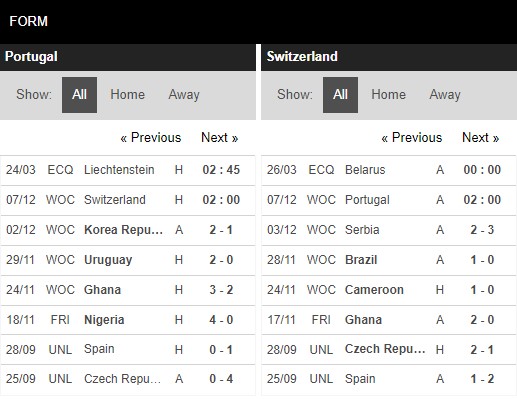The width and height of the screenshot is (517, 399).
Task: Go to Previous Portugal matches
Action: coord(151,138)
